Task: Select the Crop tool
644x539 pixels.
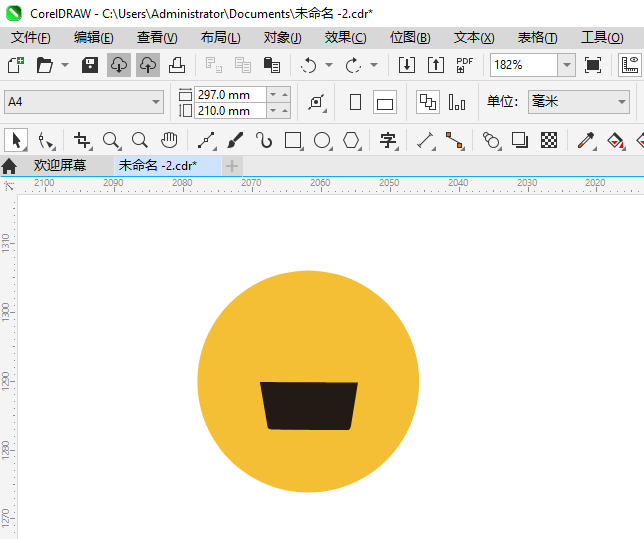Action: pos(83,141)
